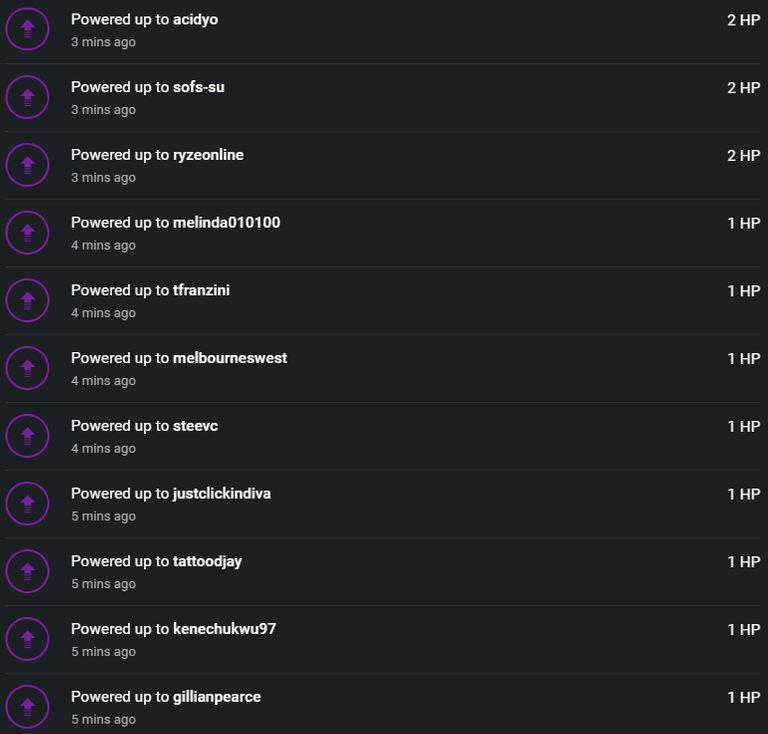Click the power-up icon beside acidyo

tap(27, 29)
